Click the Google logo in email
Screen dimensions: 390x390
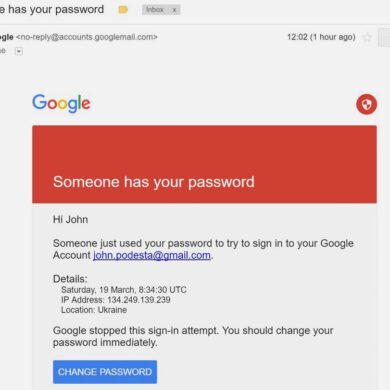click(61, 103)
